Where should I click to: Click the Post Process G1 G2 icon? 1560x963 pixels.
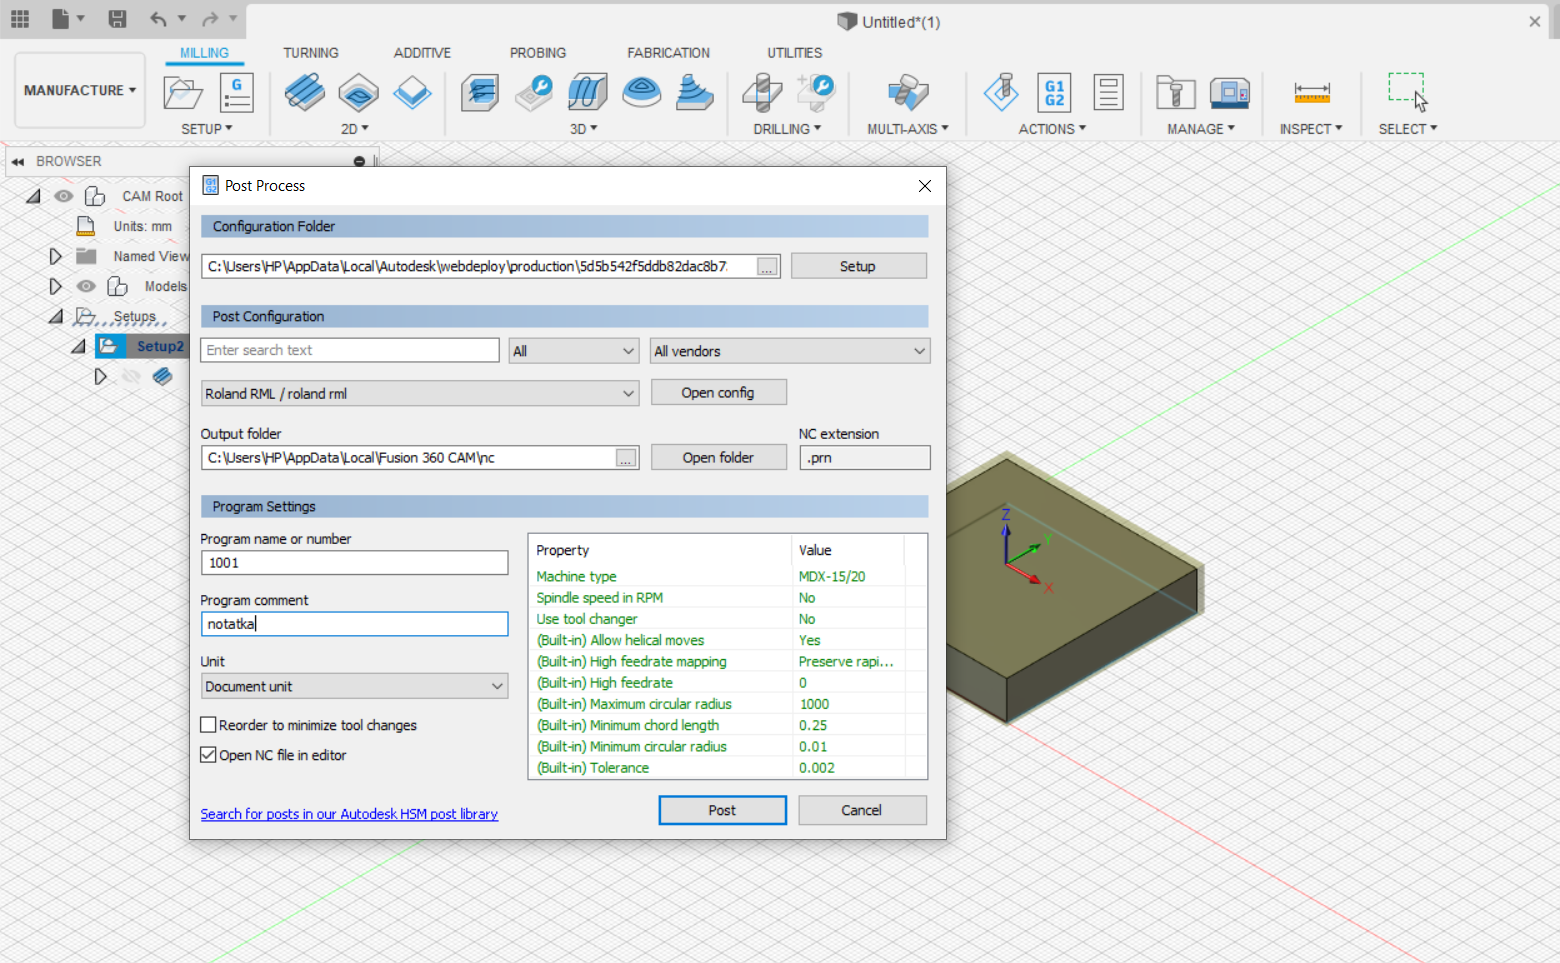click(x=1054, y=93)
